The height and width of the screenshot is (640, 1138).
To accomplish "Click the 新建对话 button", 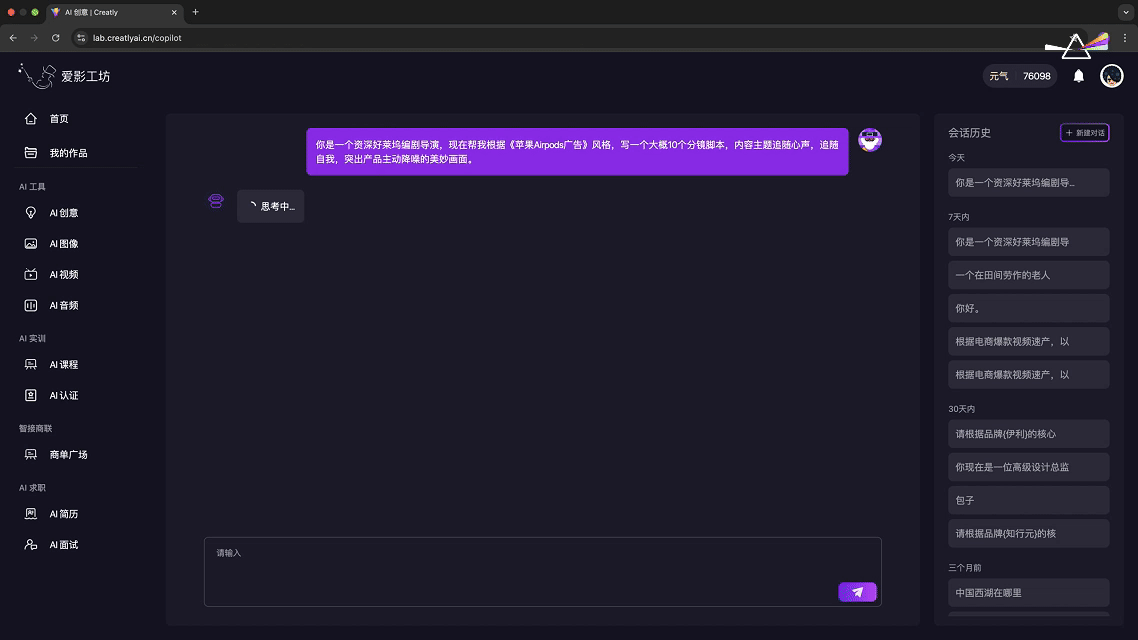I will [x=1084, y=133].
